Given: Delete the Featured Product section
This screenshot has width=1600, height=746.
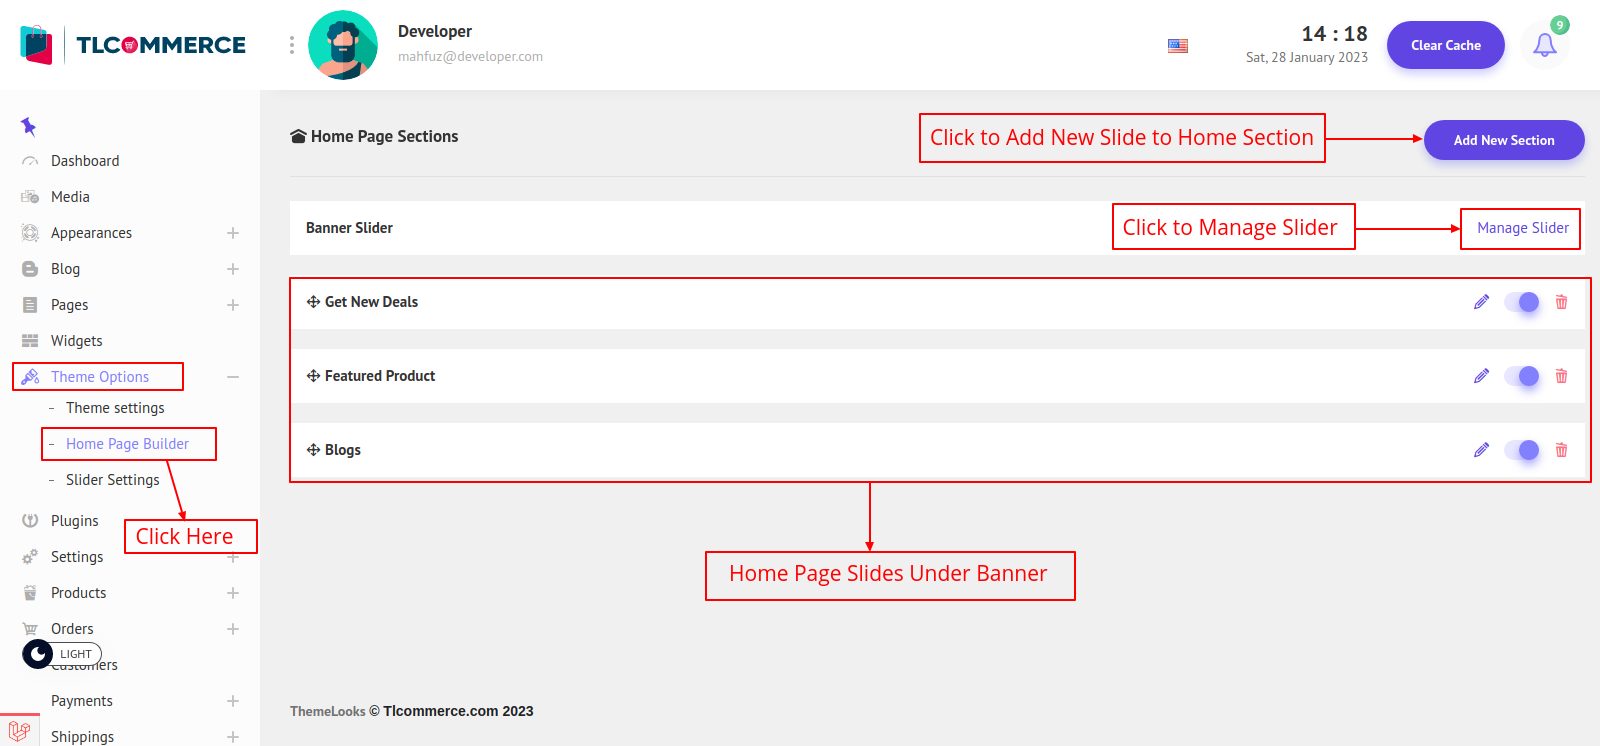Looking at the screenshot, I should coord(1561,376).
